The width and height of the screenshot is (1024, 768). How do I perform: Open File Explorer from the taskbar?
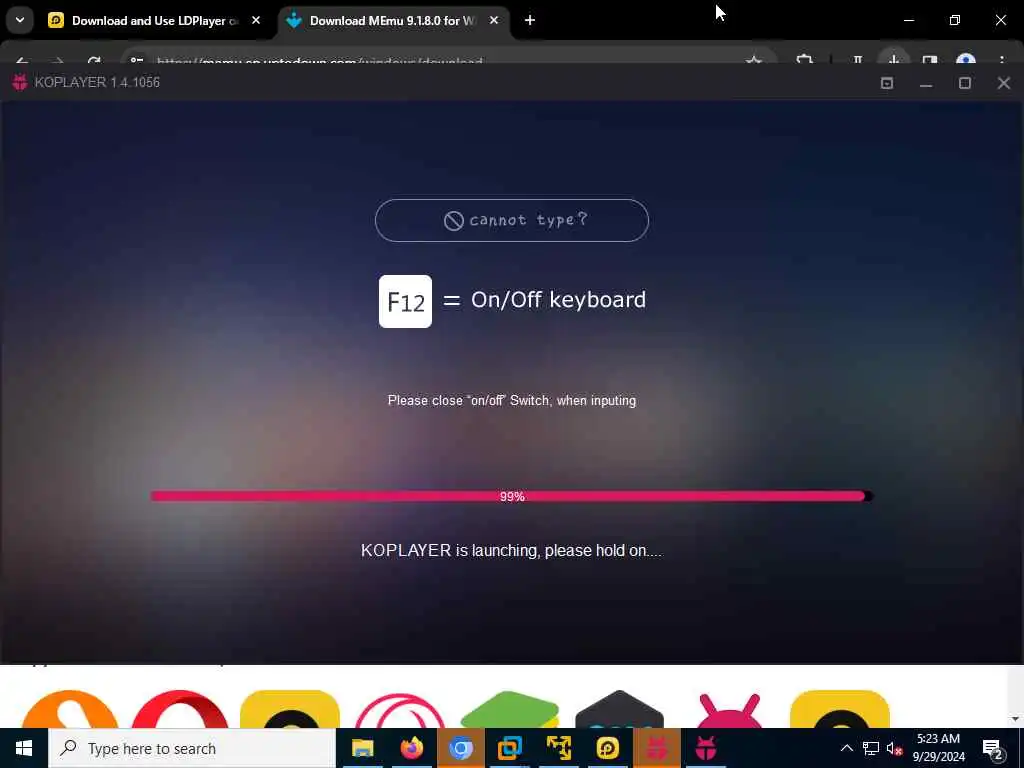362,748
